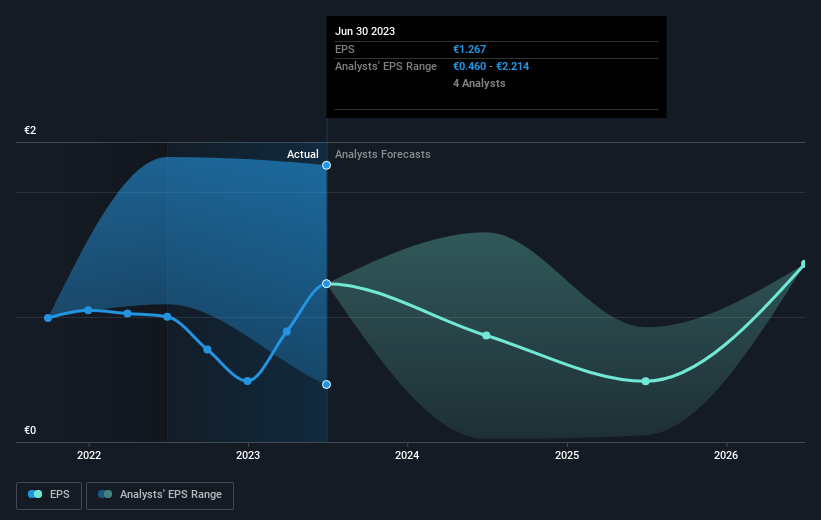The height and width of the screenshot is (520, 821).
Task: Click the mid-2024 forecast EPS point
Action: pyautogui.click(x=486, y=336)
